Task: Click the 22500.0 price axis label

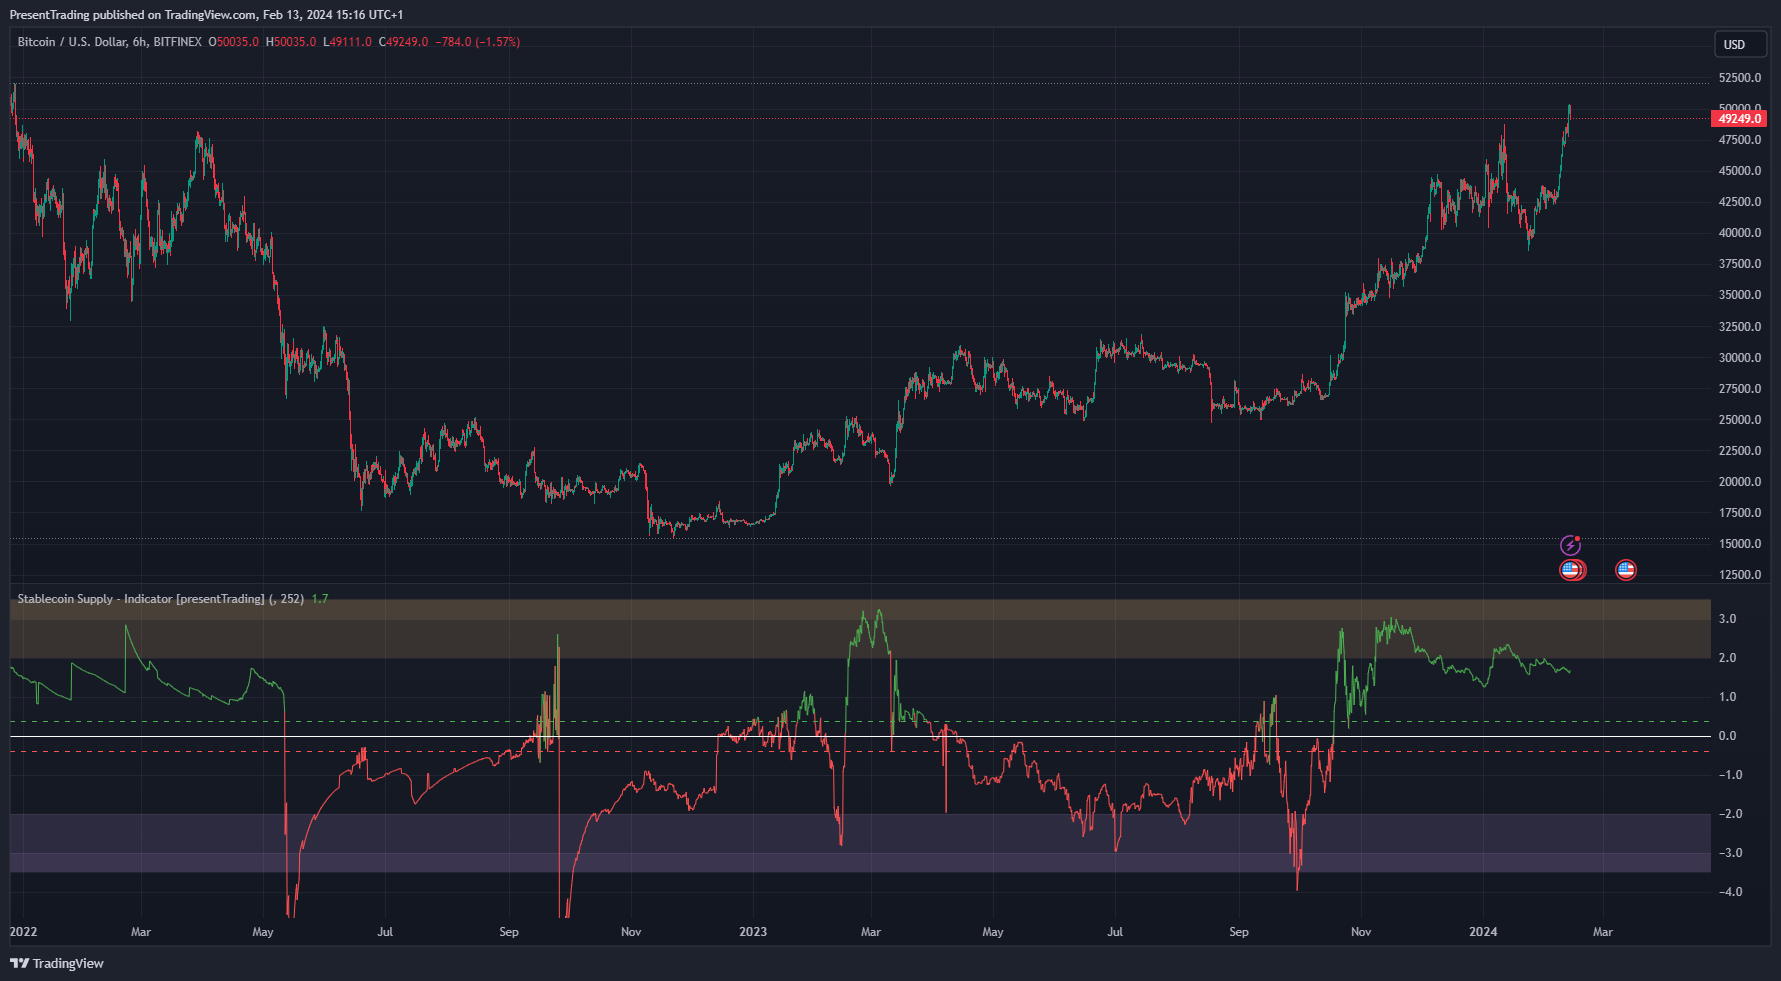Action: tap(1740, 451)
